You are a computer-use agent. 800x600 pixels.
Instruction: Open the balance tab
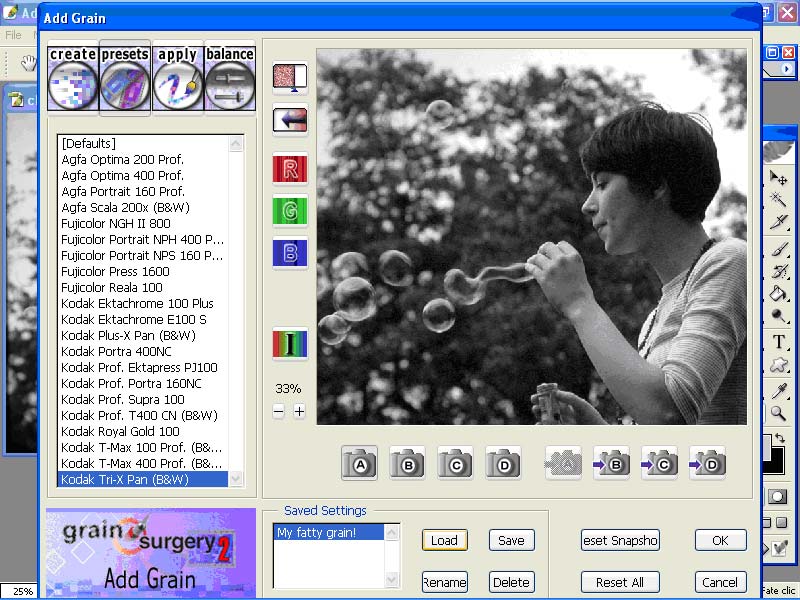230,78
